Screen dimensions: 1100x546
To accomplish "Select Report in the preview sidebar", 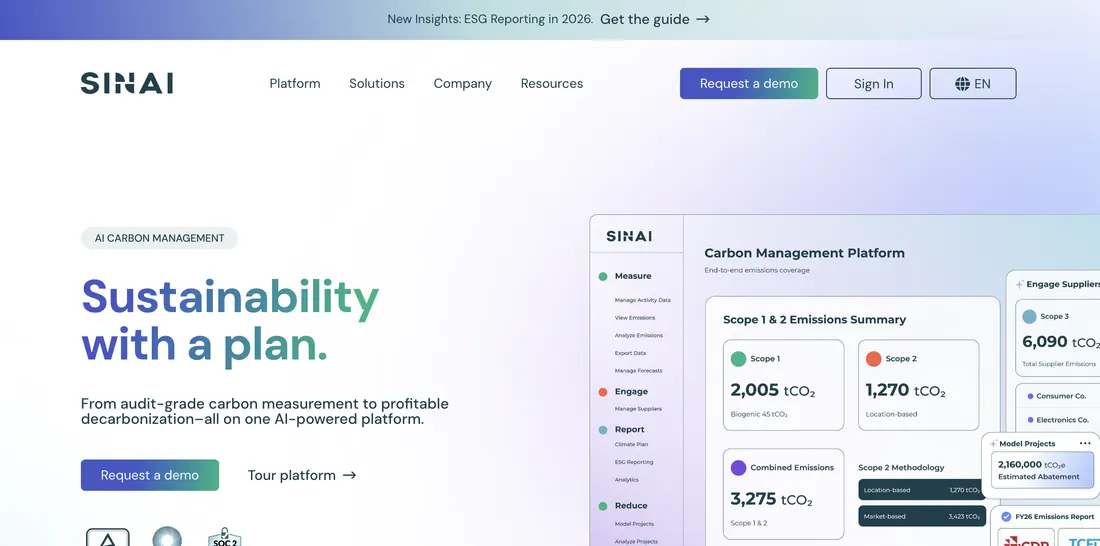I will 629,430.
